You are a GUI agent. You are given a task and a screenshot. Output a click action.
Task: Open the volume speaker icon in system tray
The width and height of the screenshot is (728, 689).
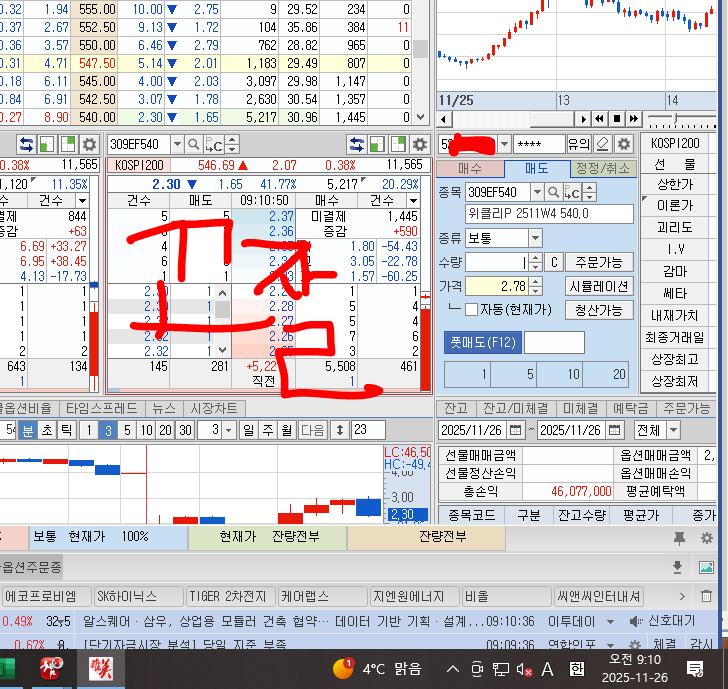point(524,669)
